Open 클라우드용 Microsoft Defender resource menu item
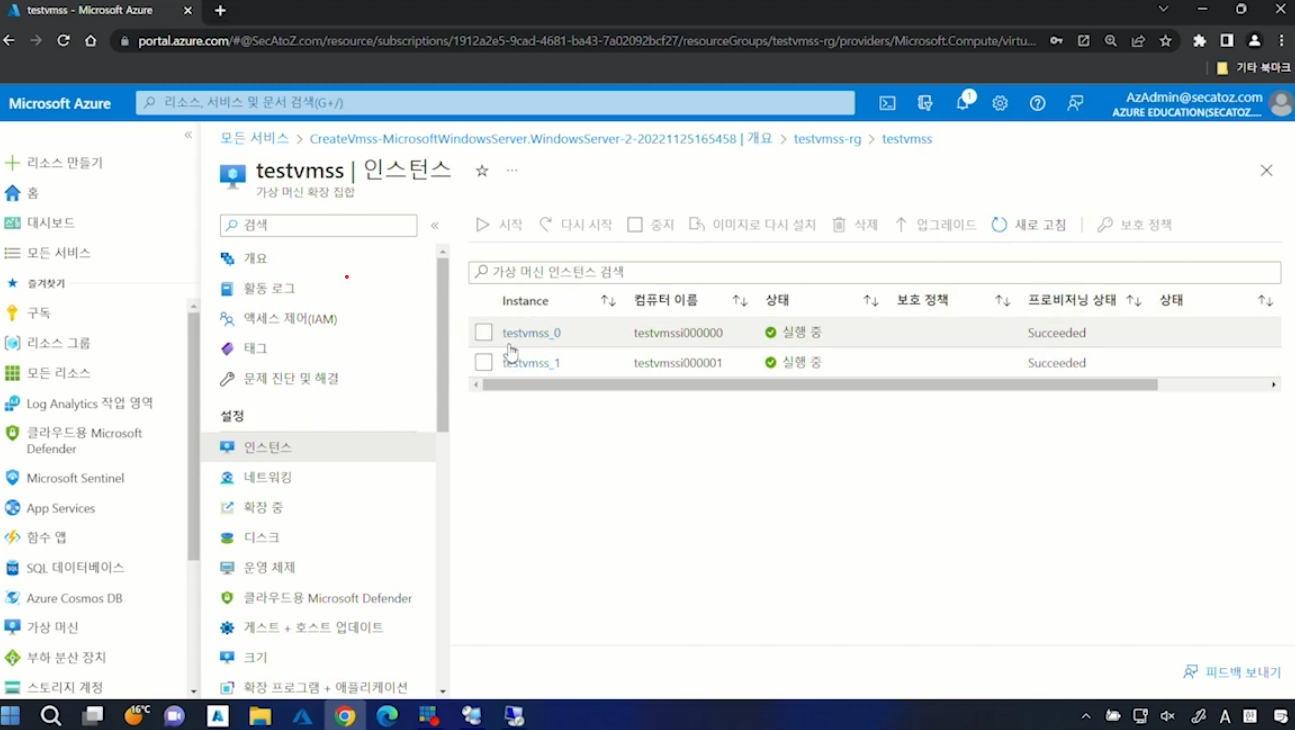Screen dimensions: 1295x730 (x=327, y=598)
